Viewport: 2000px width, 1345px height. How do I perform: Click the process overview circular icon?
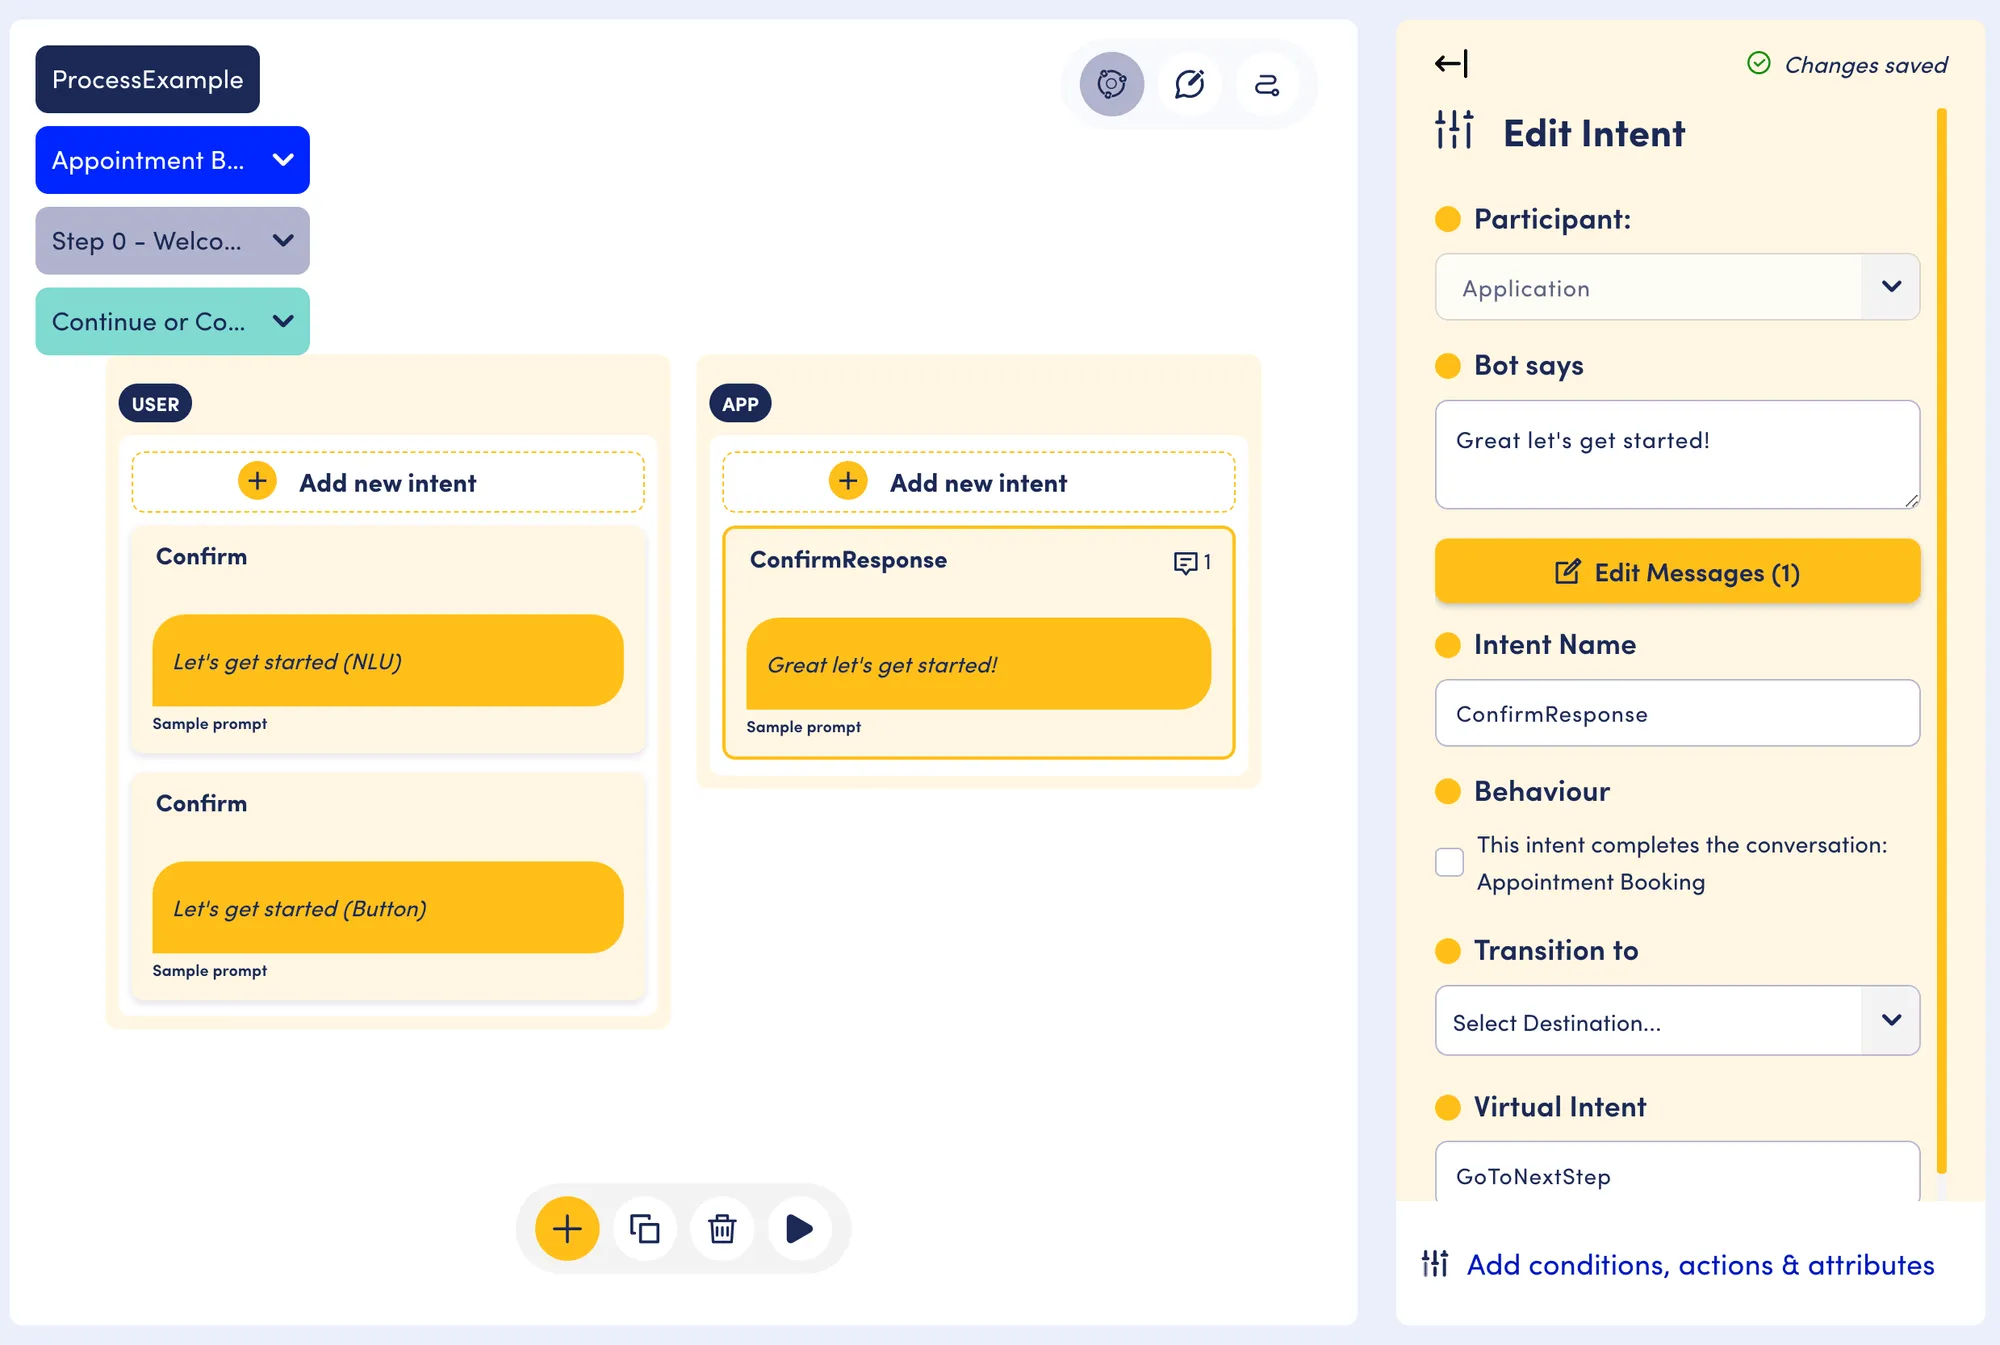coord(1111,84)
